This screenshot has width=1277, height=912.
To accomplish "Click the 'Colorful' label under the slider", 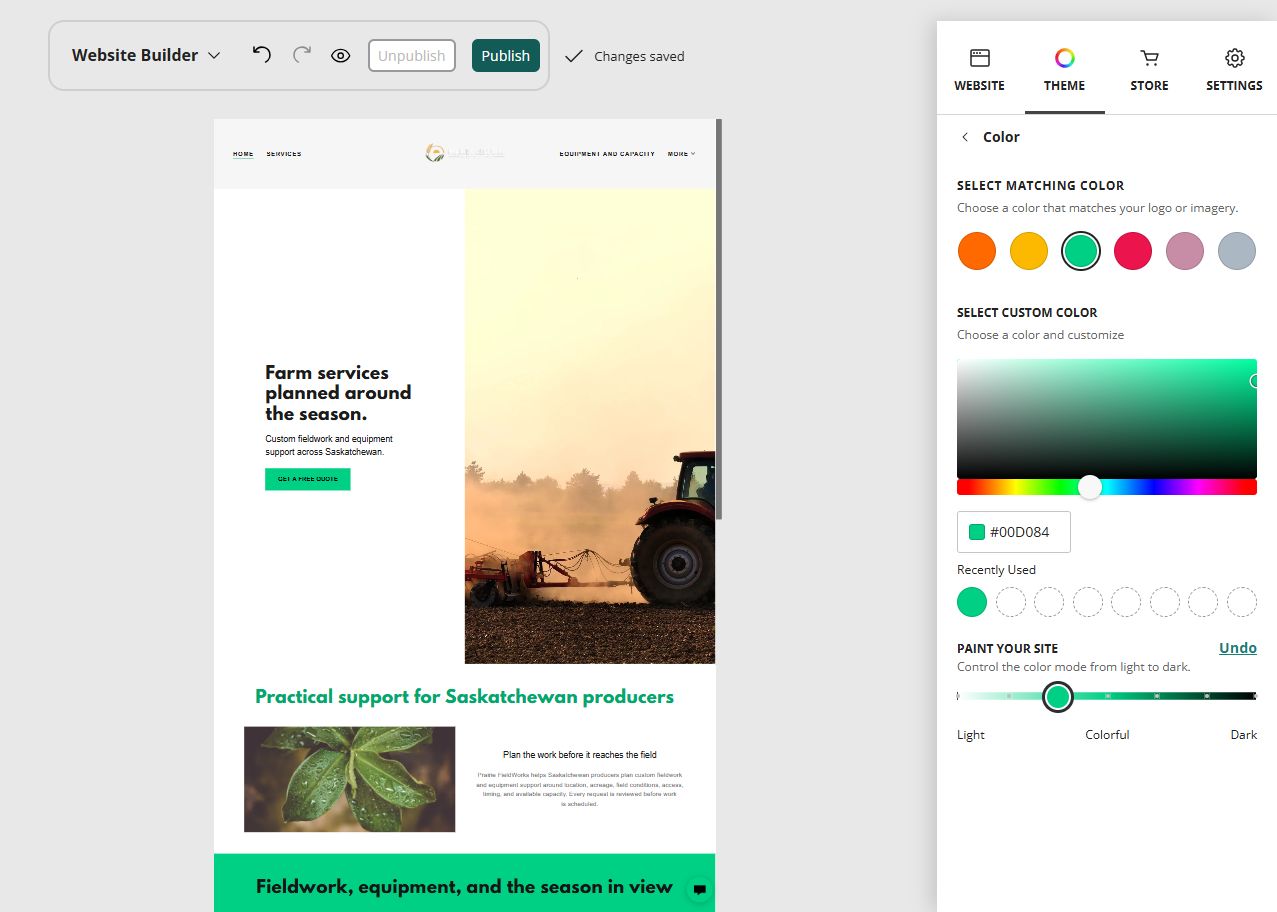I will tap(1107, 735).
